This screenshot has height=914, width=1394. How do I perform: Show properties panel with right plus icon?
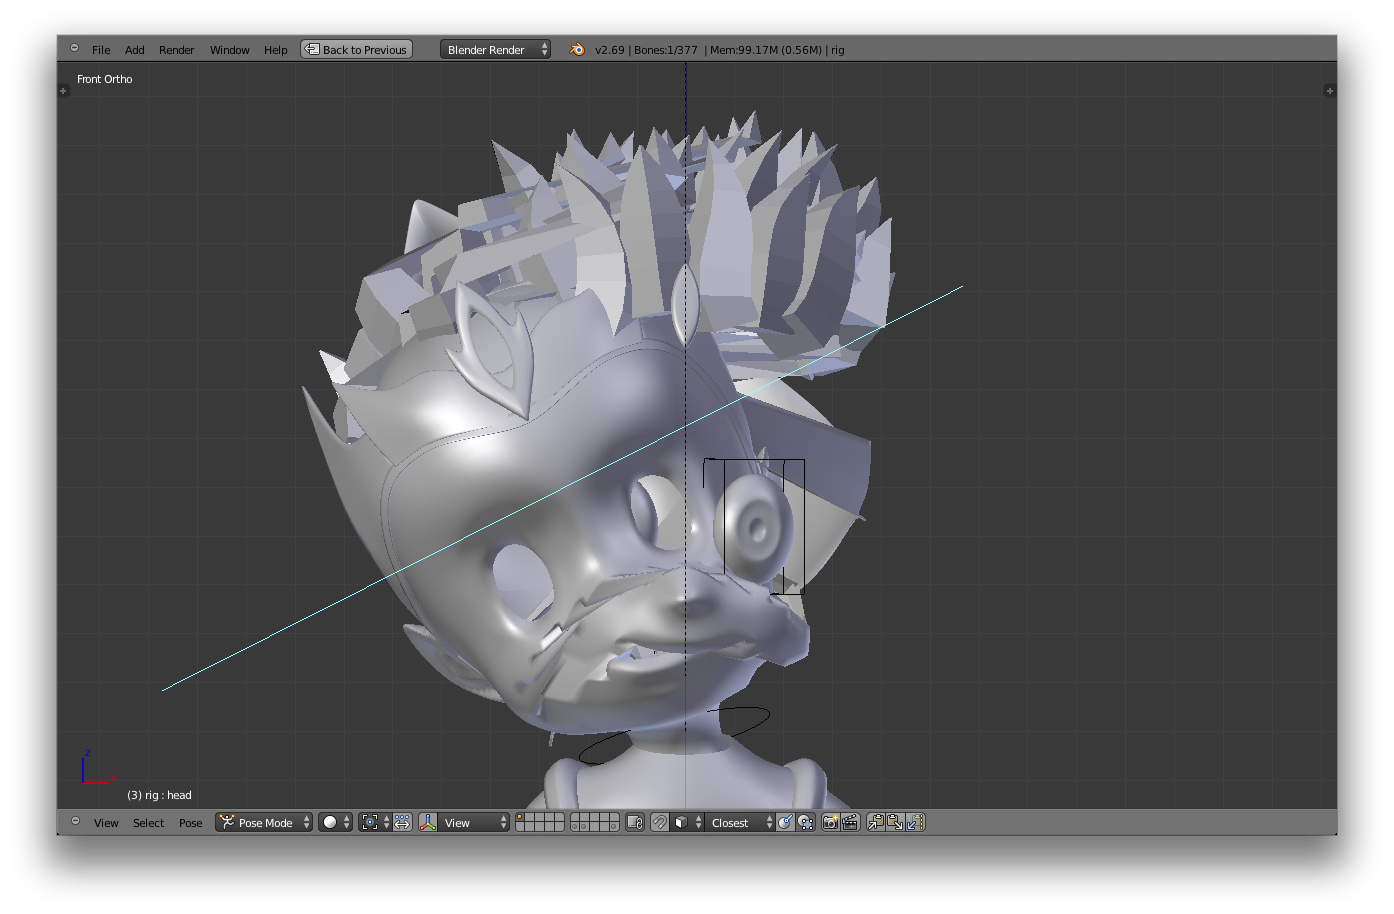point(1329,91)
